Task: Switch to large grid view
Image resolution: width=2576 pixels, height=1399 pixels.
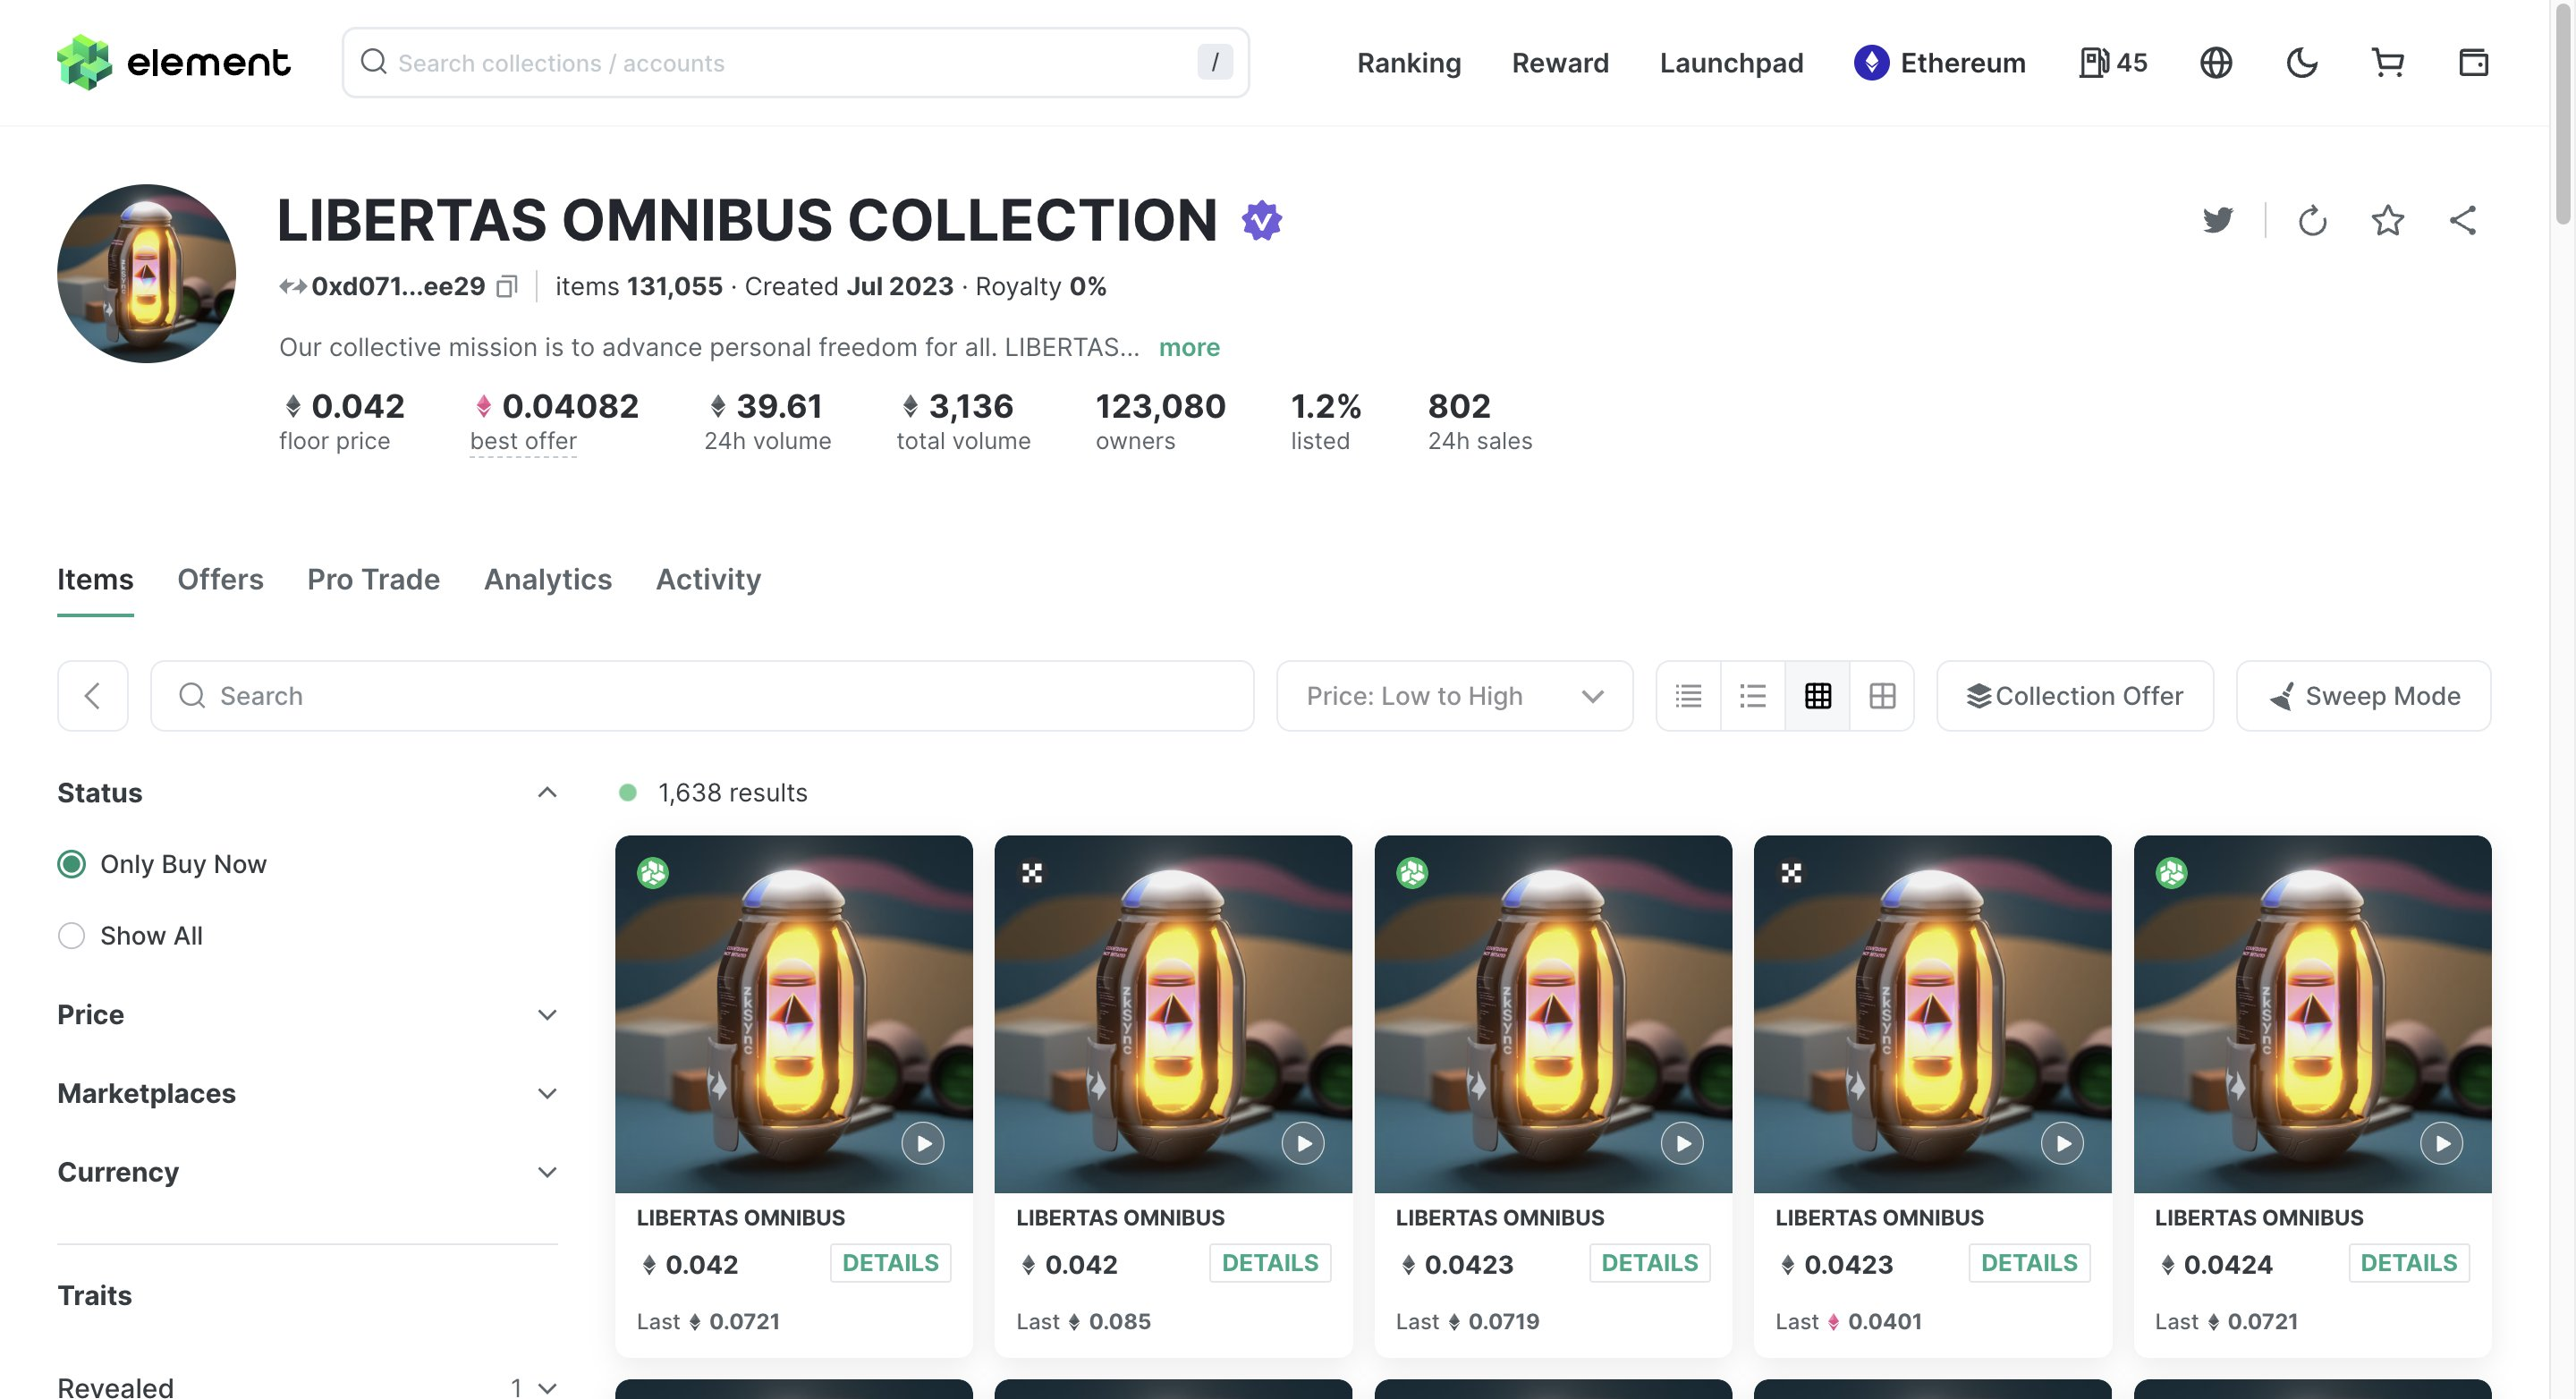Action: (1882, 696)
